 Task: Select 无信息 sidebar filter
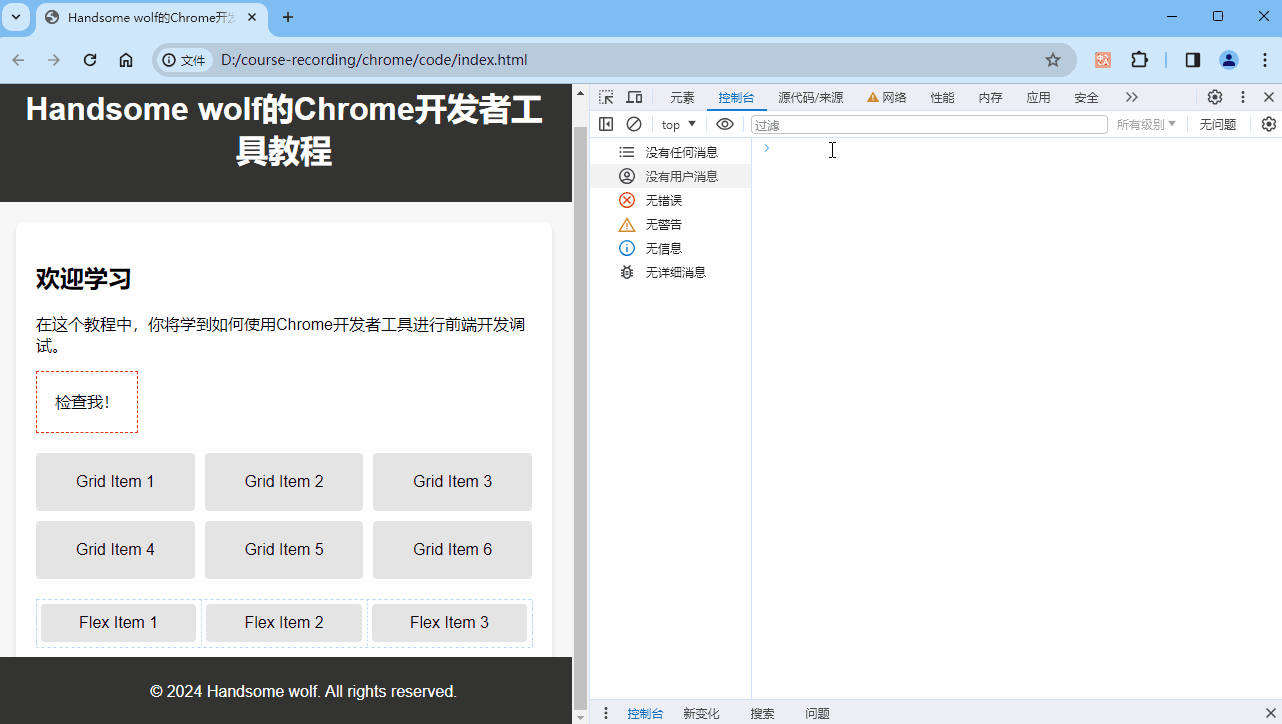tap(670, 248)
